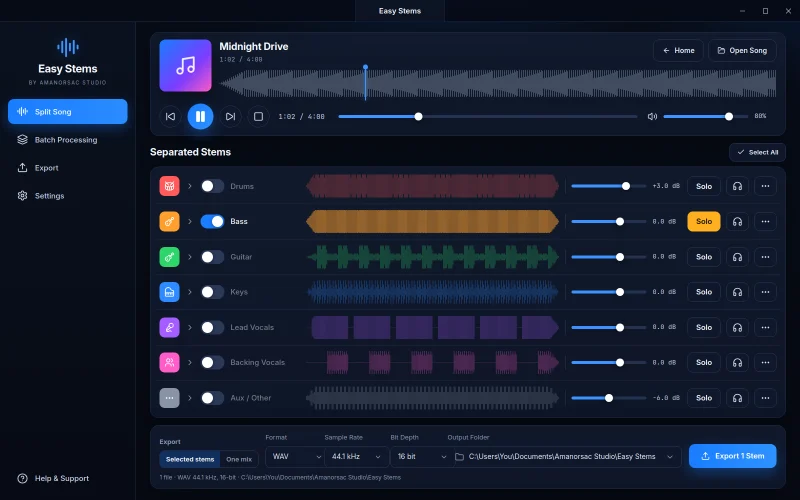Mute audio with the speaker icon
This screenshot has width=800, height=500.
pos(652,116)
